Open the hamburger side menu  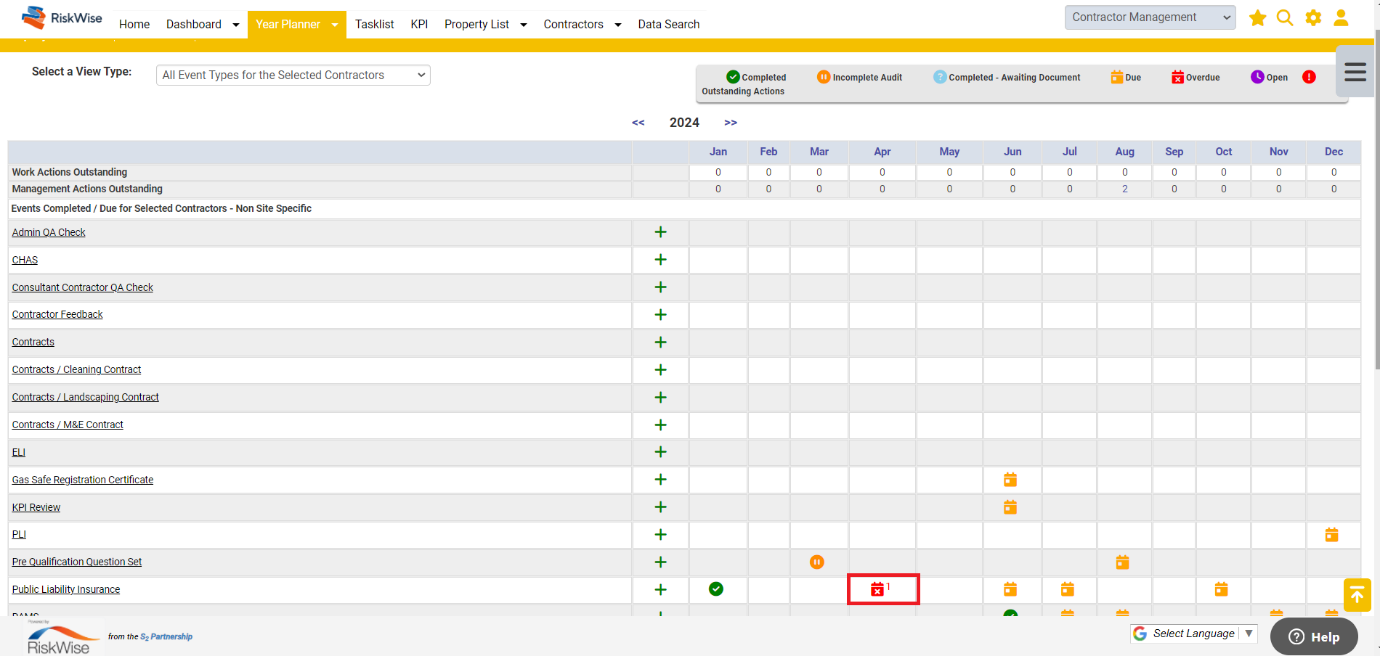click(x=1355, y=71)
